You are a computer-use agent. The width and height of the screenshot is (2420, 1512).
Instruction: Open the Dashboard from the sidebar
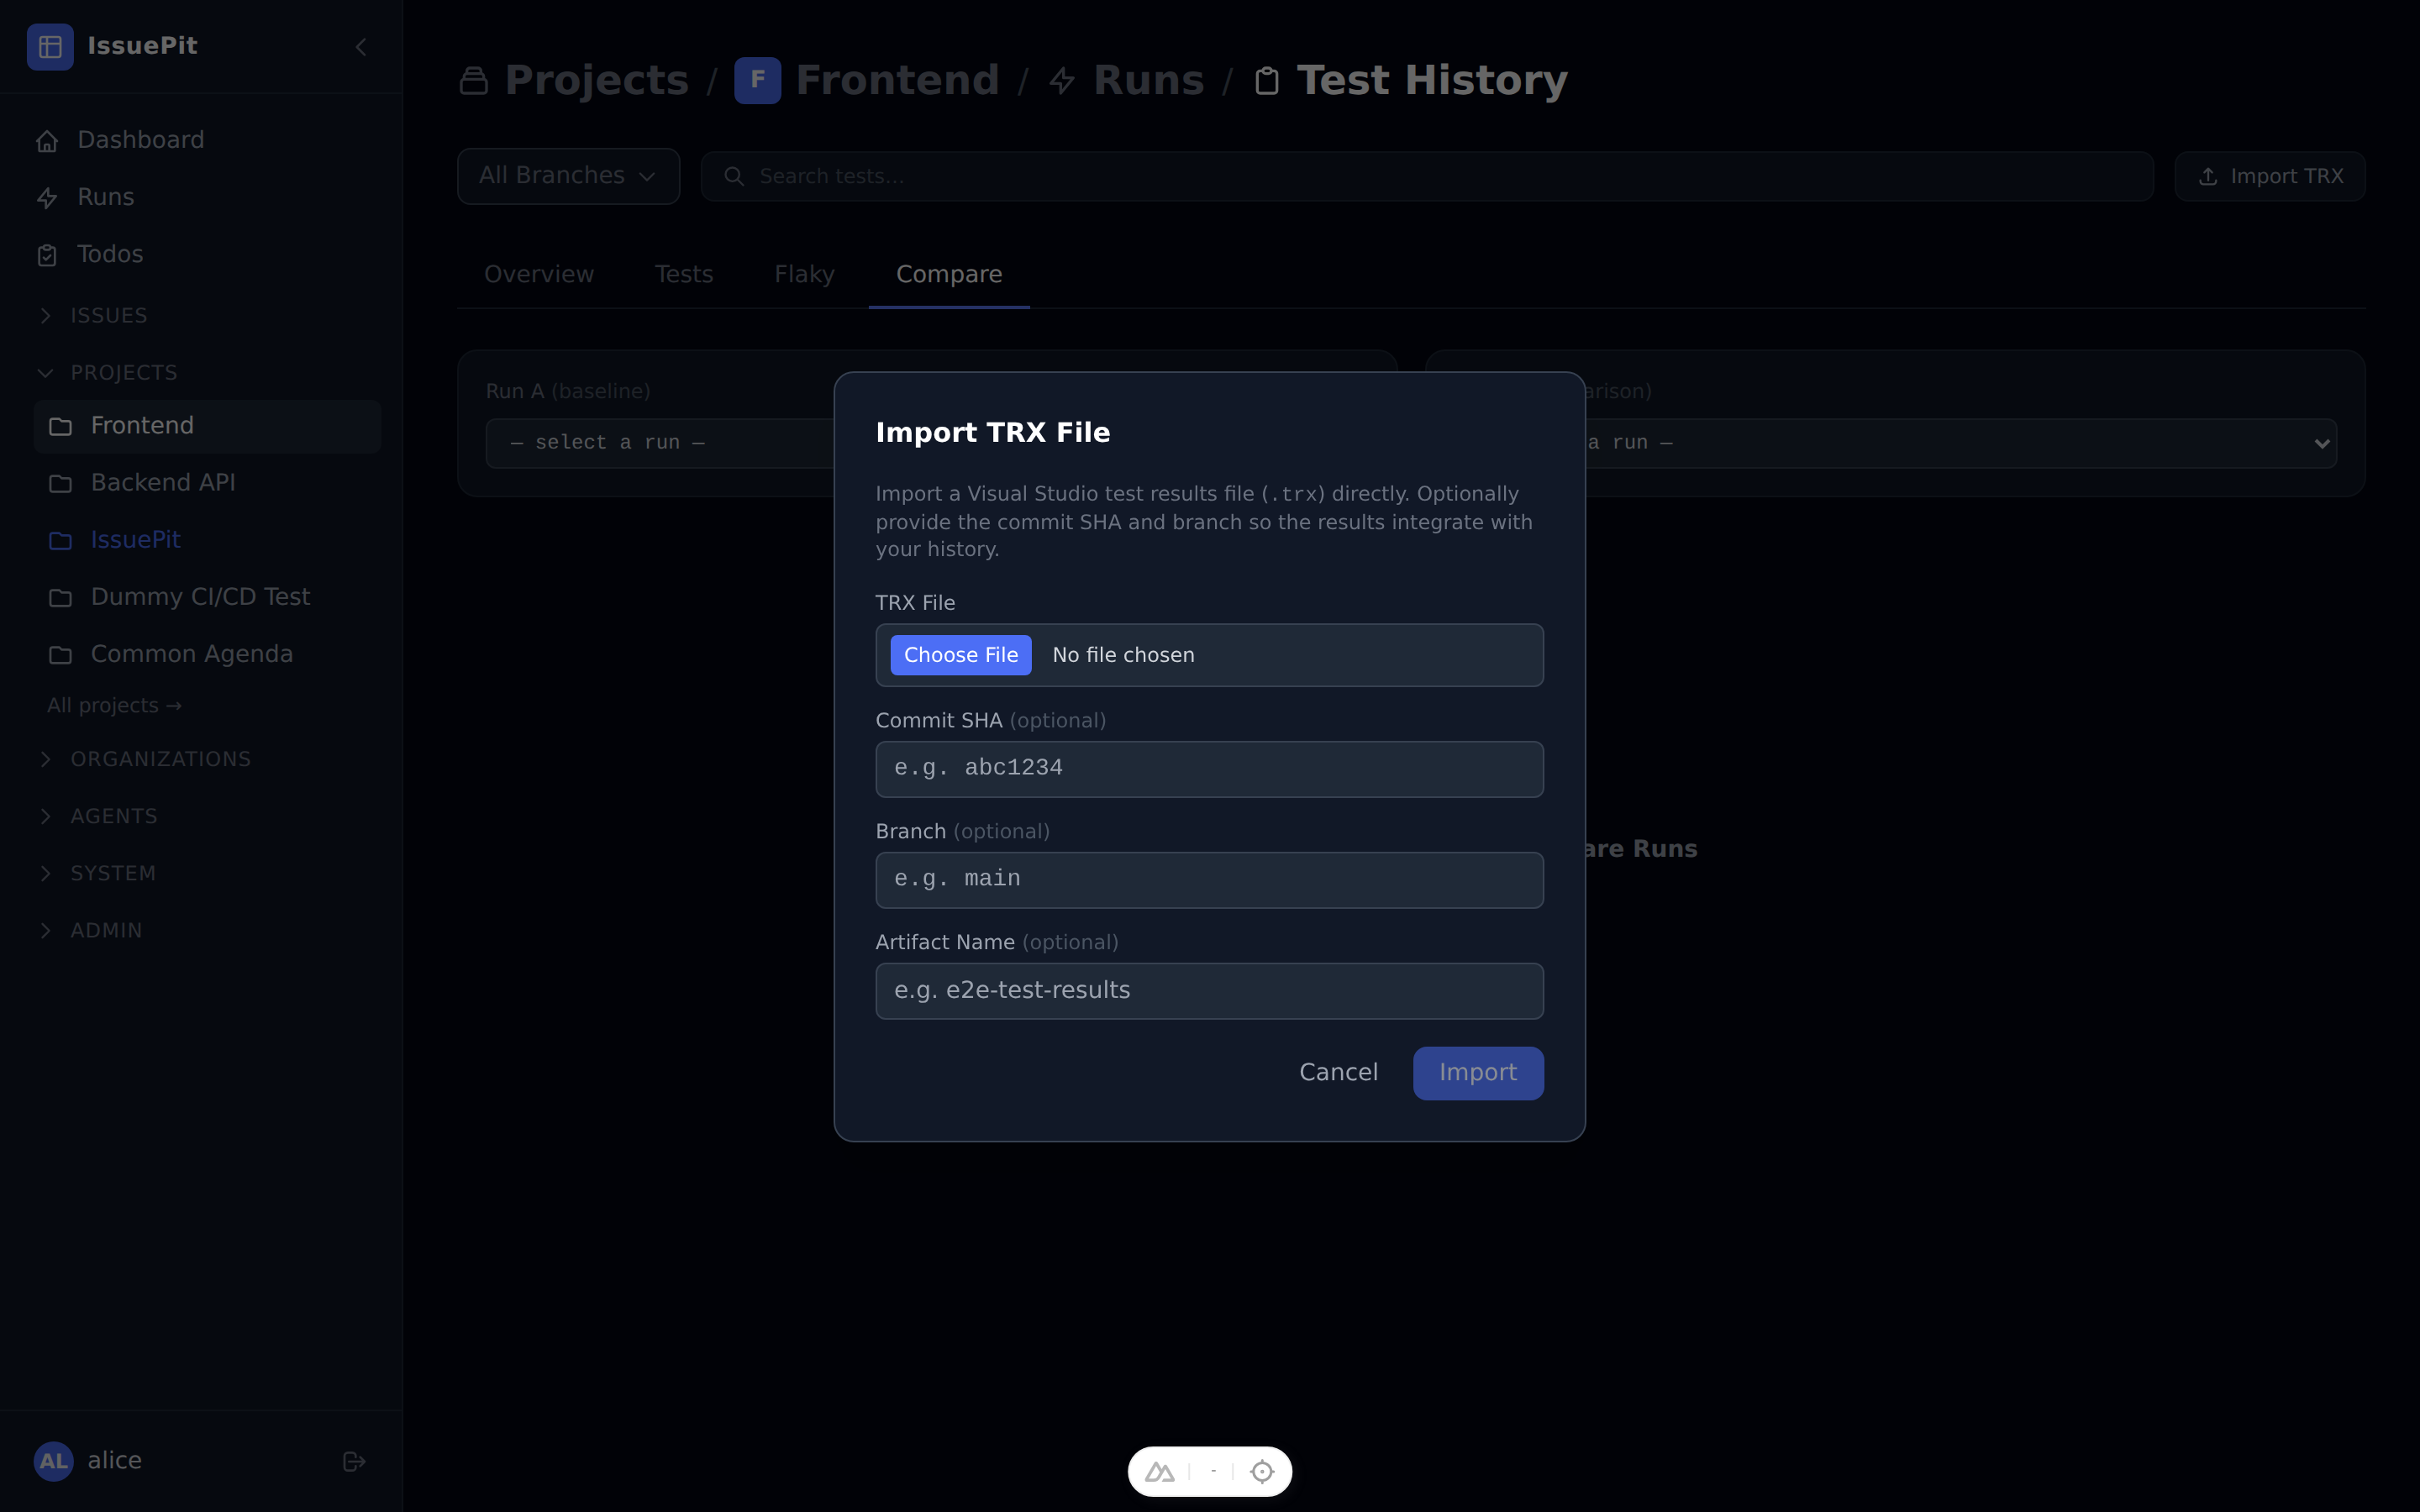[140, 139]
